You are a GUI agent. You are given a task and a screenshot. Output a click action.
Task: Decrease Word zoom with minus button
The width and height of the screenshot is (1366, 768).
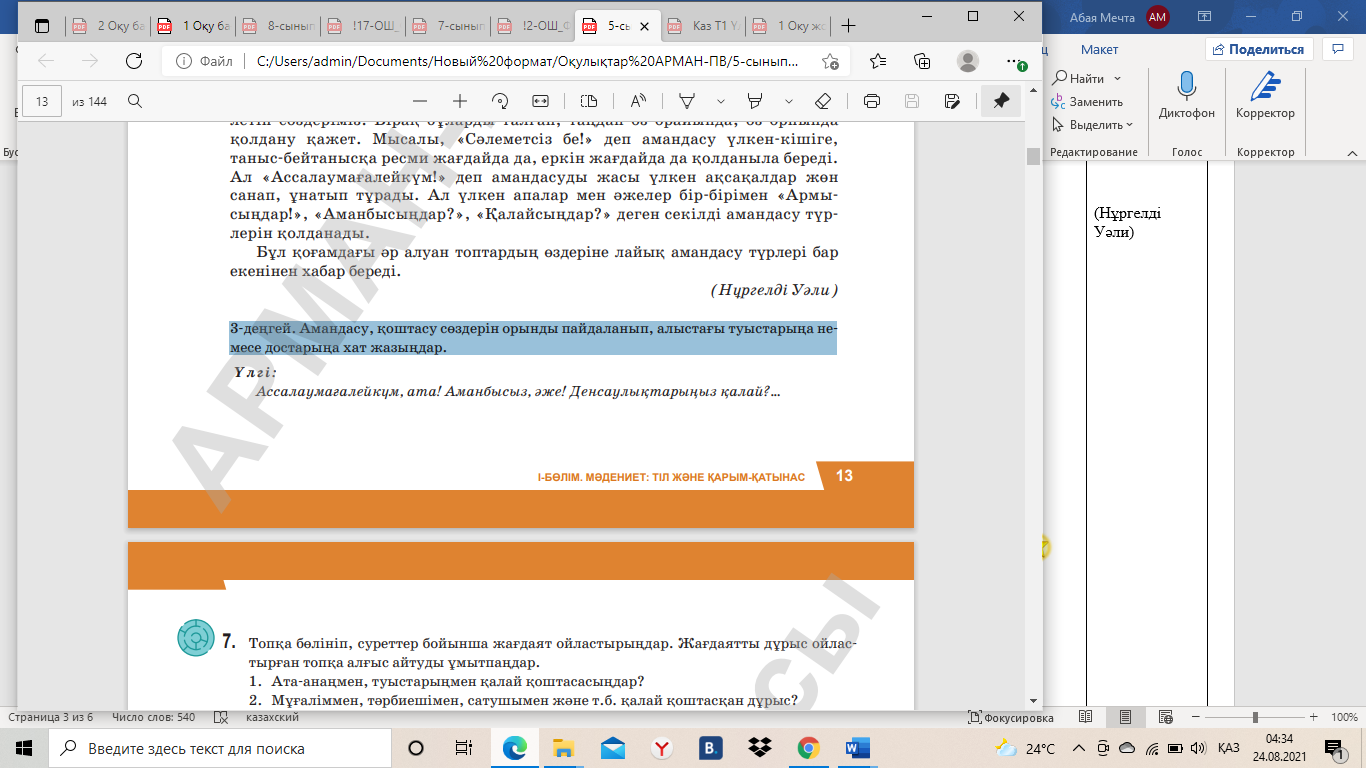point(1196,718)
